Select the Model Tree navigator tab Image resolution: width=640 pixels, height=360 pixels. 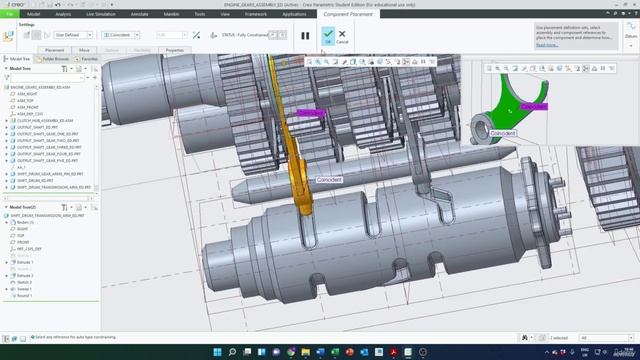(17, 59)
